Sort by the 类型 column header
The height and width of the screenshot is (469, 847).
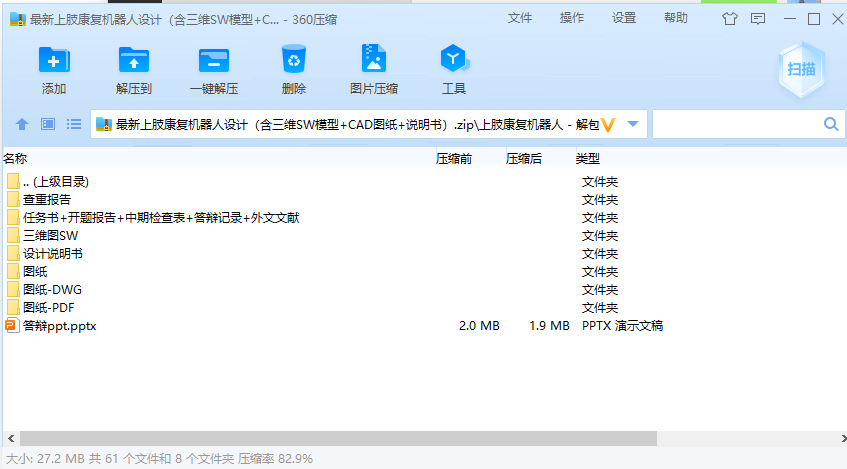(588, 158)
